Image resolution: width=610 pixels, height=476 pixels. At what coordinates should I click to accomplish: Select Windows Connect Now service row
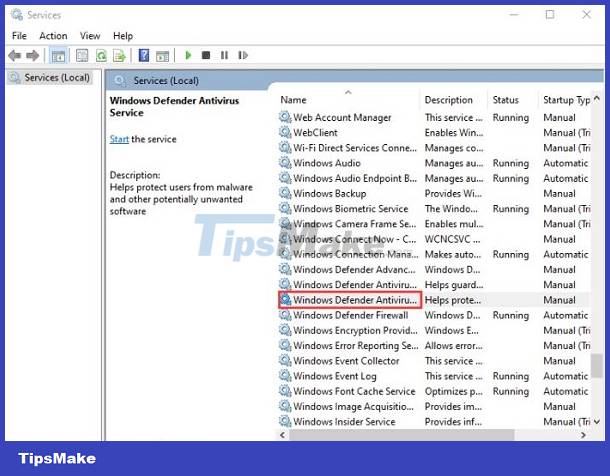[434, 239]
